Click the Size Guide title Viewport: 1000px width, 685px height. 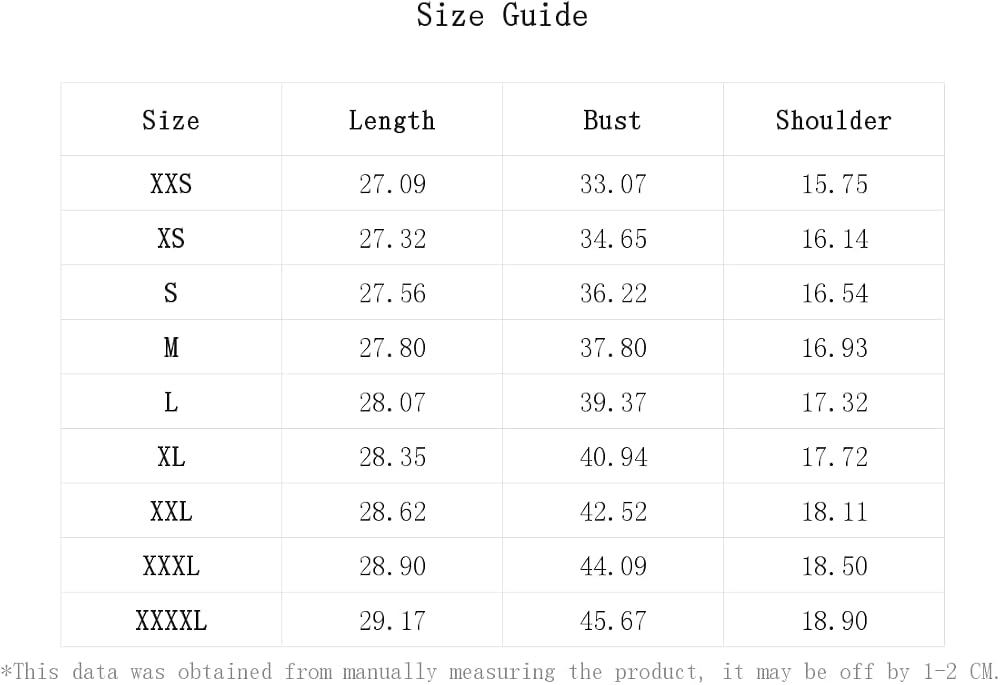pos(502,15)
